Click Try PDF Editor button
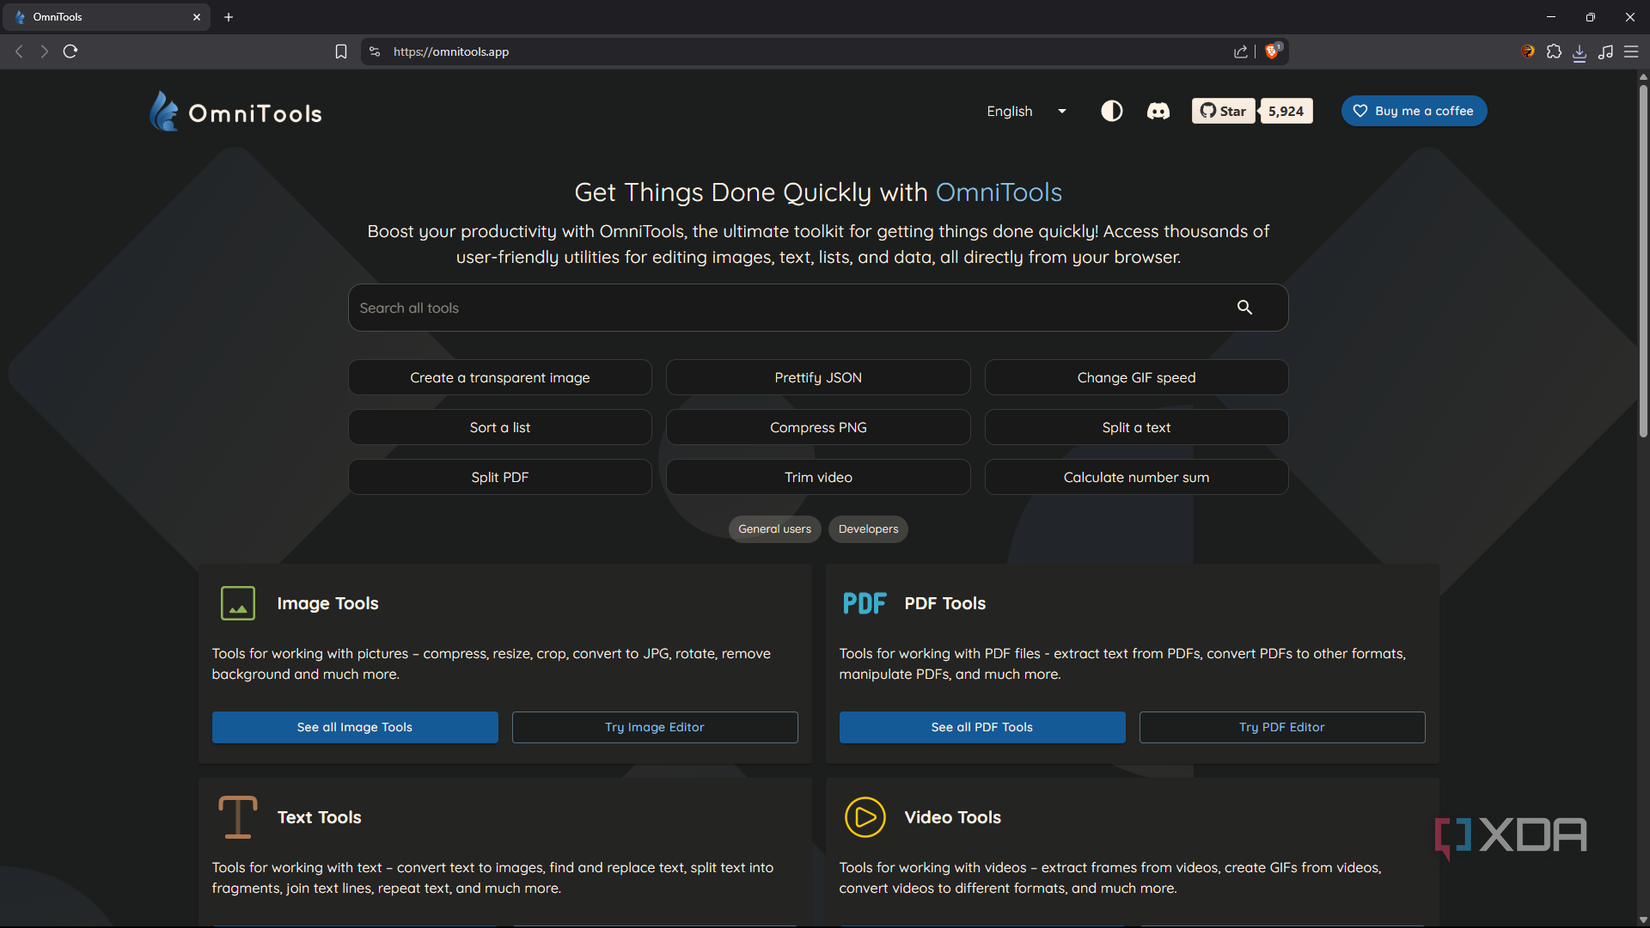 (1282, 727)
